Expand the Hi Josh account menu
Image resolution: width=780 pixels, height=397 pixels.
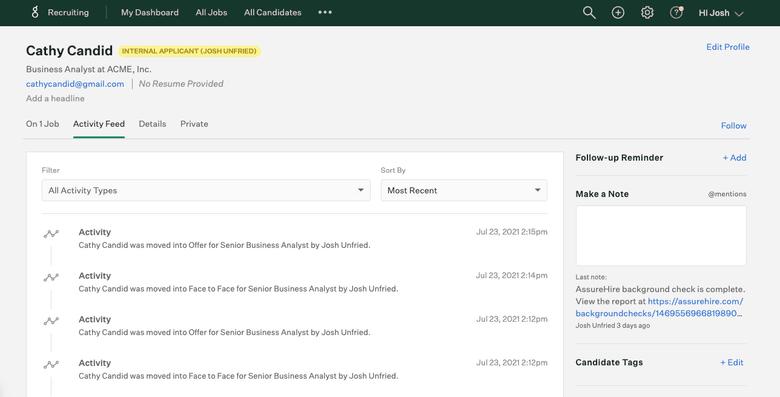coord(721,13)
